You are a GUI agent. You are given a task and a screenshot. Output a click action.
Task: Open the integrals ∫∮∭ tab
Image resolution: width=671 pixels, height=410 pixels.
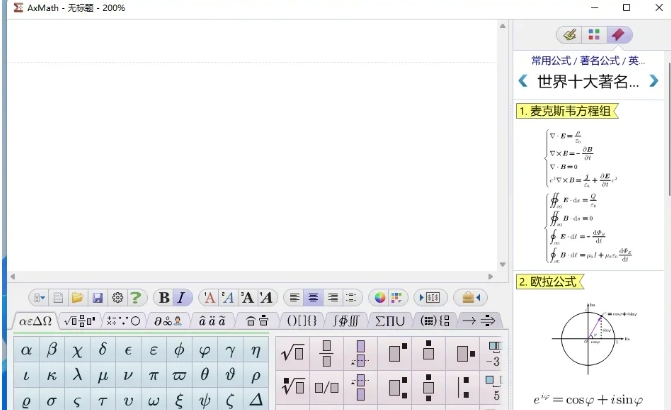[346, 321]
